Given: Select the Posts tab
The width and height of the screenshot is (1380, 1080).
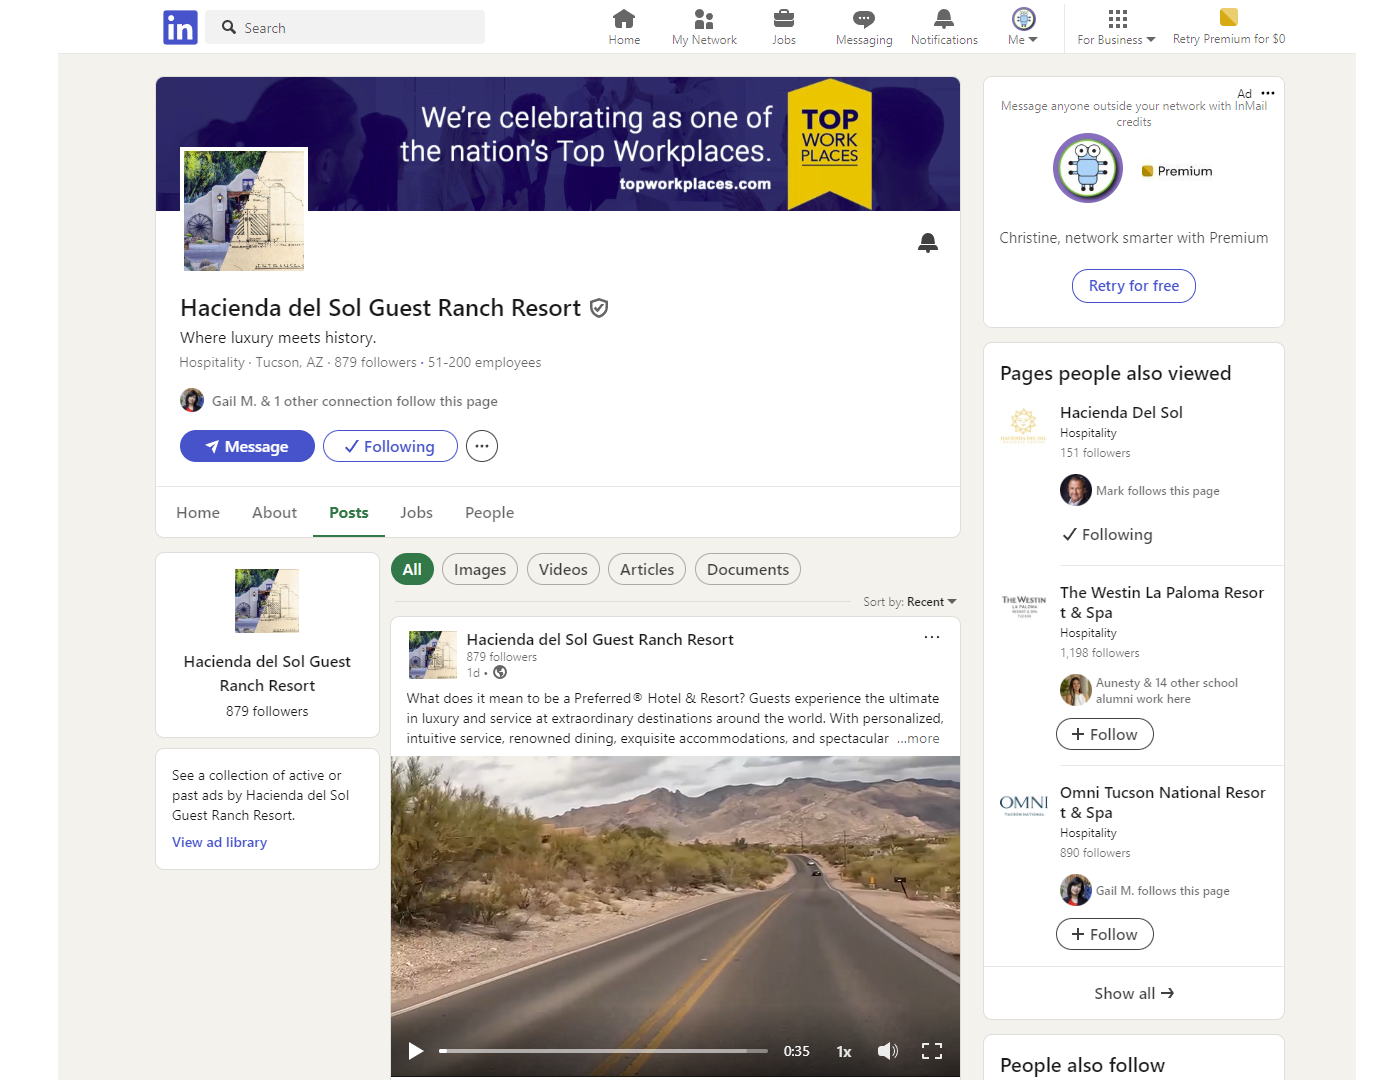Looking at the screenshot, I should pos(349,512).
